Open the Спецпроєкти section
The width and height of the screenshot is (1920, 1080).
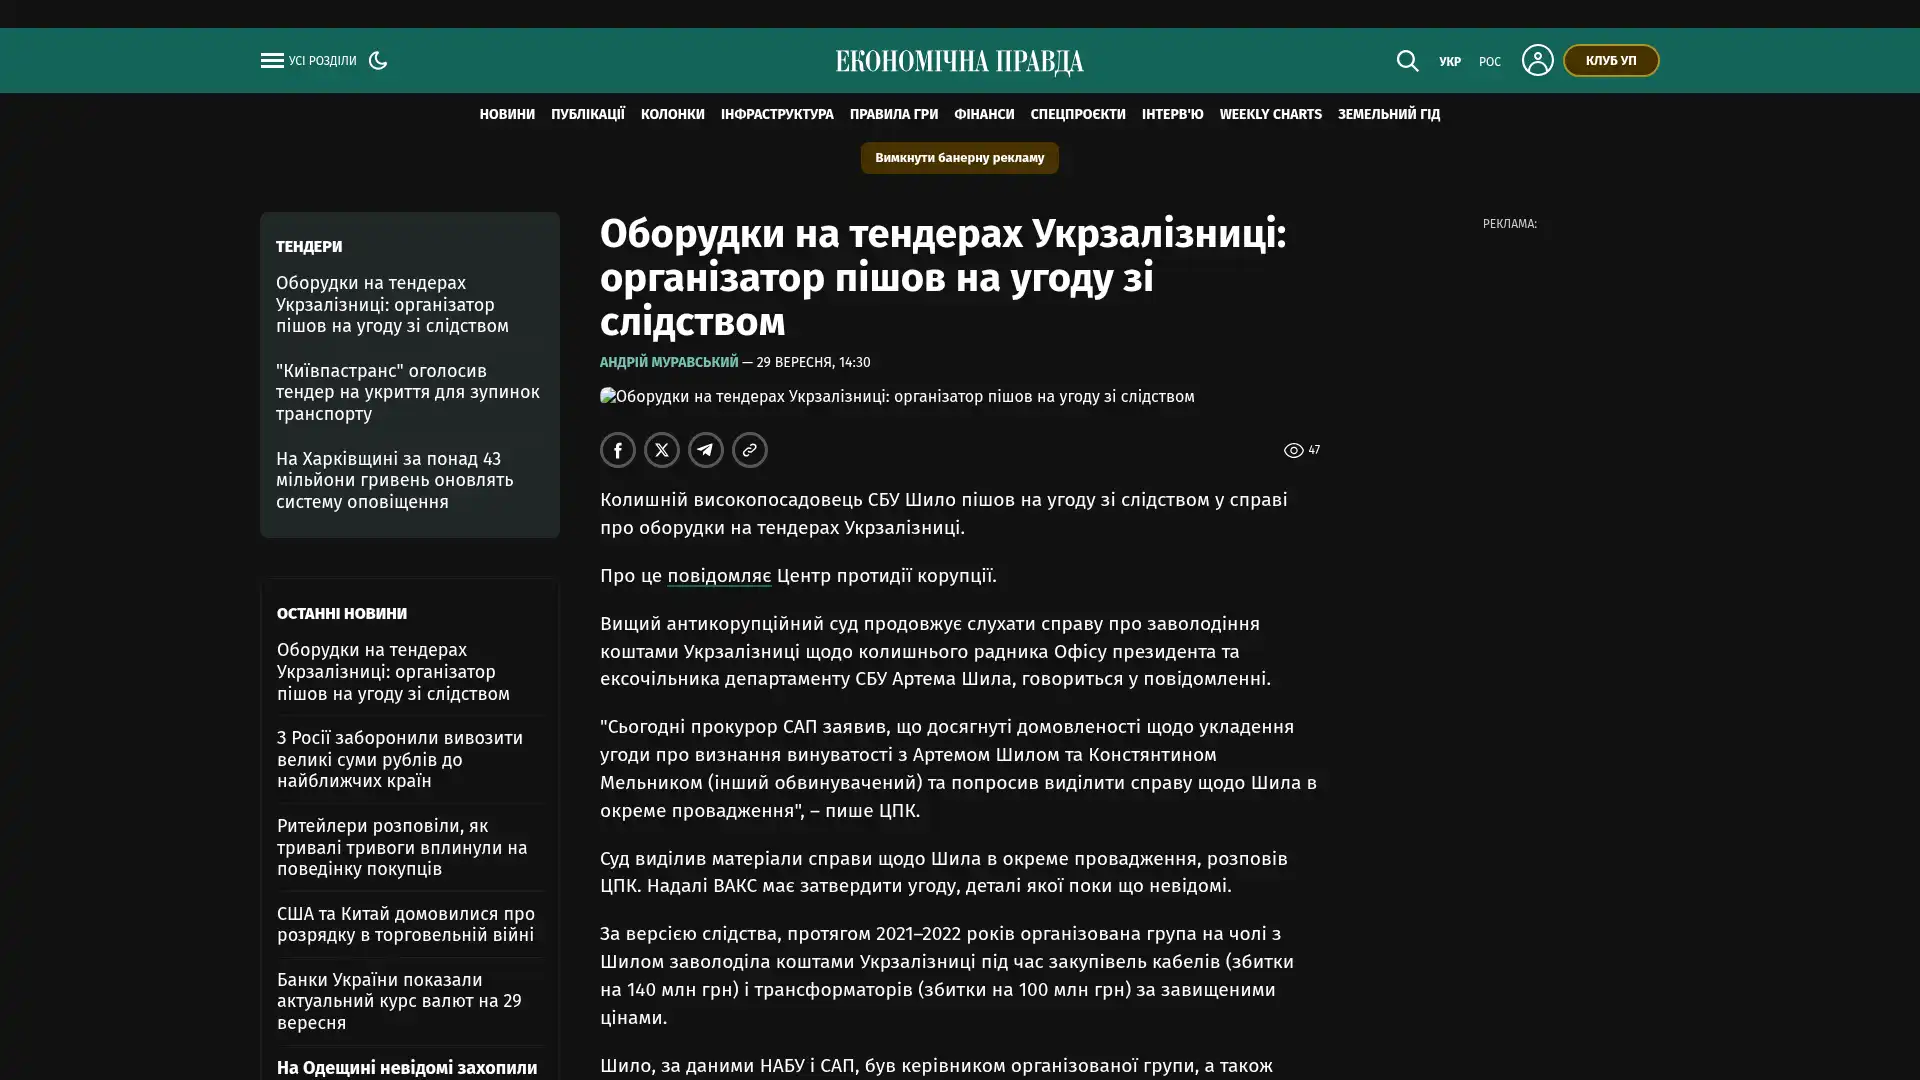[x=1078, y=115]
